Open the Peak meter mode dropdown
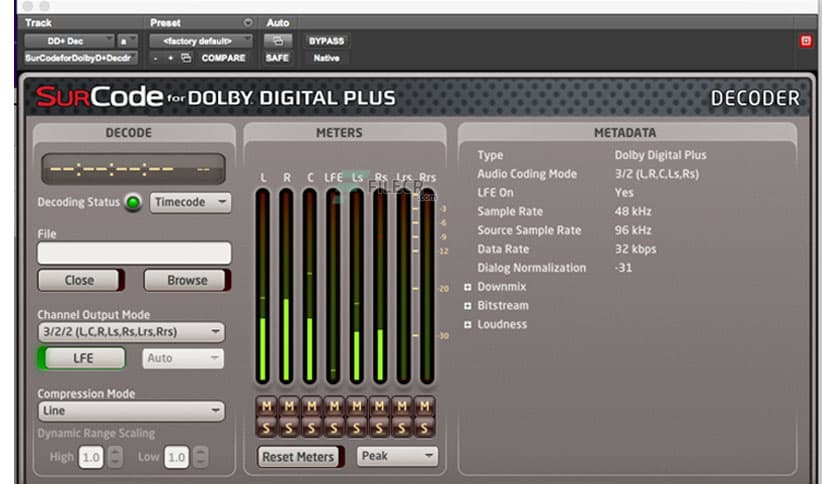Image resolution: width=836 pixels, height=484 pixels. [x=397, y=456]
